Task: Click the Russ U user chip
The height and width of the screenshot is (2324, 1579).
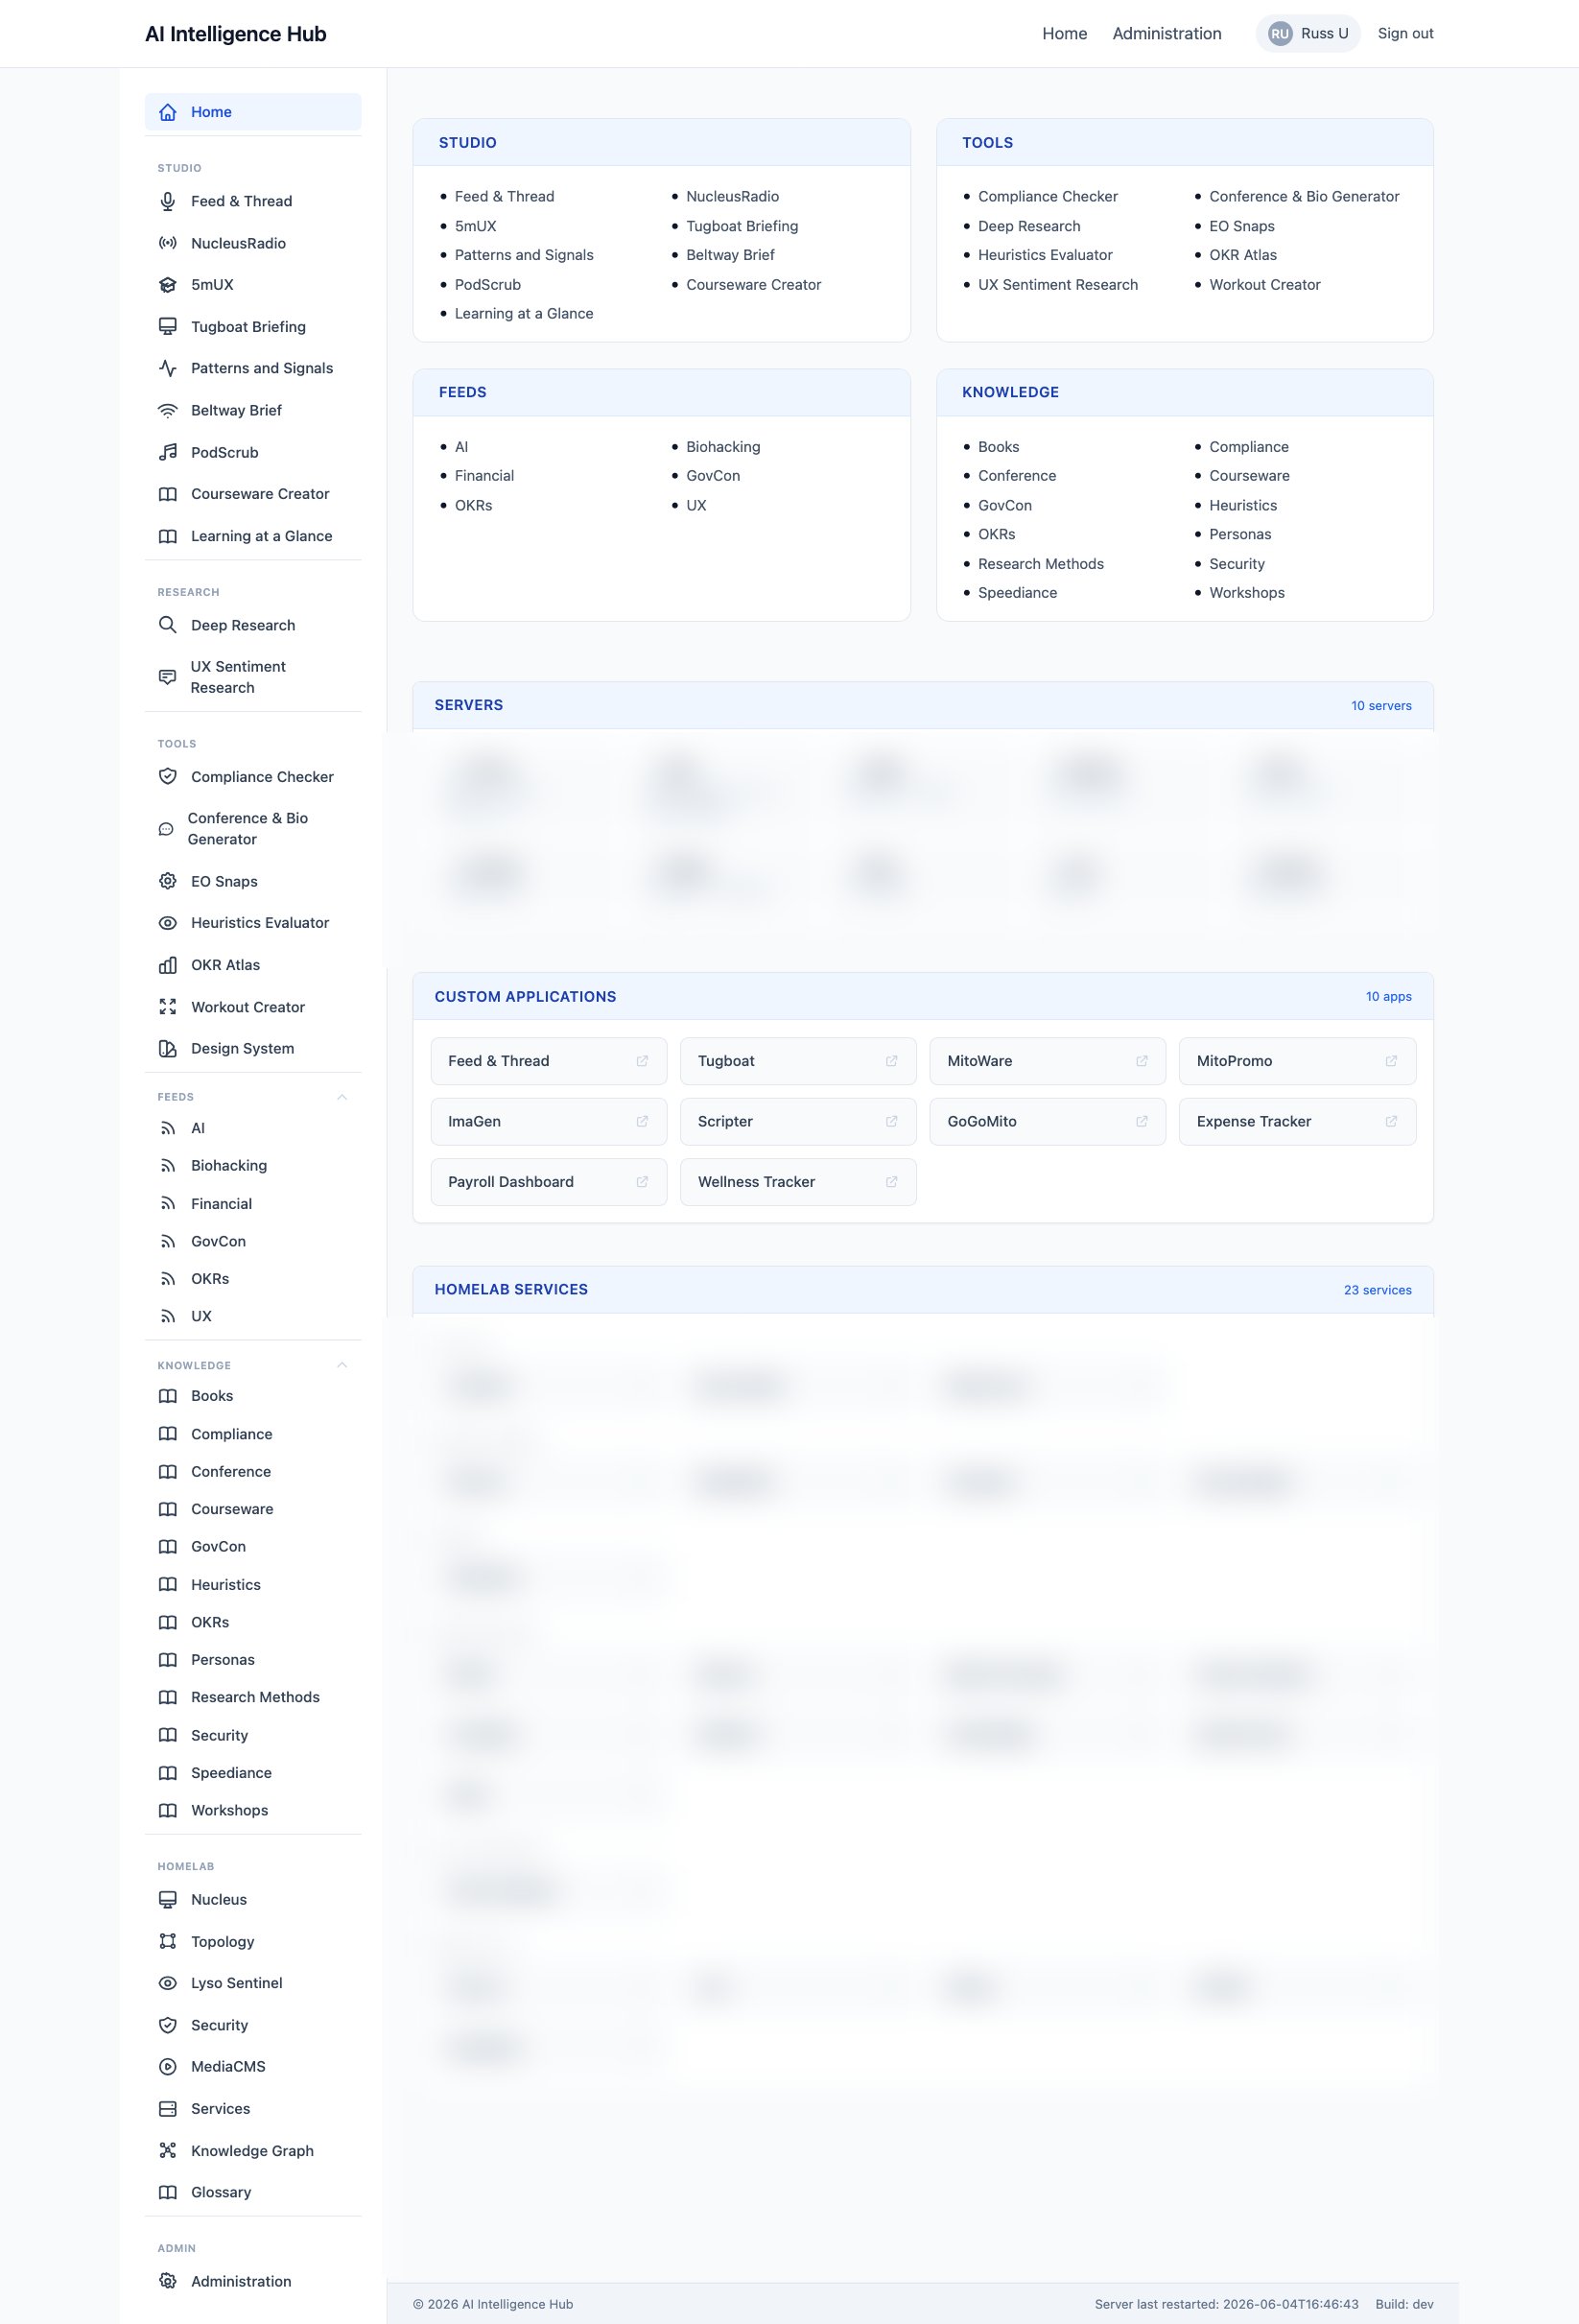Action: pyautogui.click(x=1308, y=34)
